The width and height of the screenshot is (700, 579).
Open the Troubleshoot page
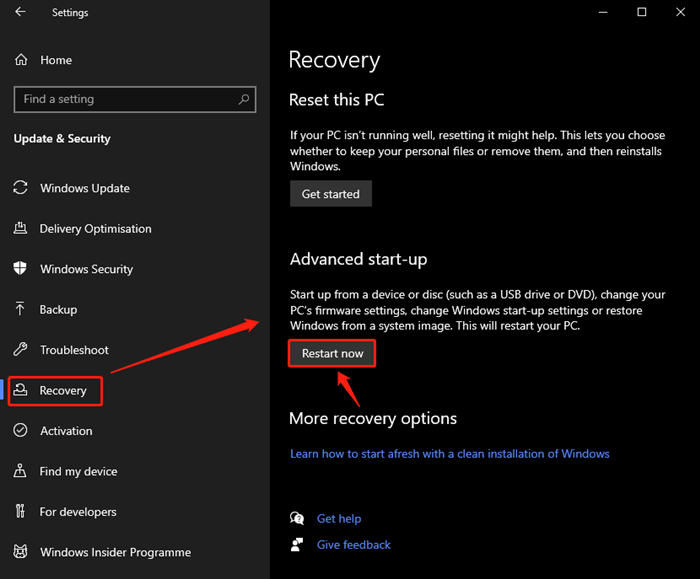click(x=74, y=350)
